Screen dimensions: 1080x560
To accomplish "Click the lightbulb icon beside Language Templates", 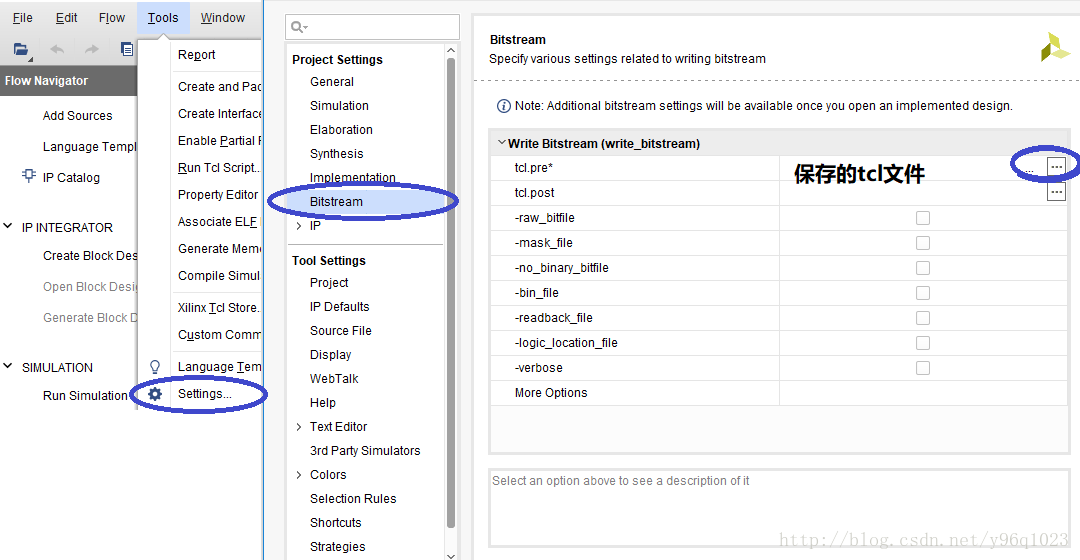I will (155, 366).
